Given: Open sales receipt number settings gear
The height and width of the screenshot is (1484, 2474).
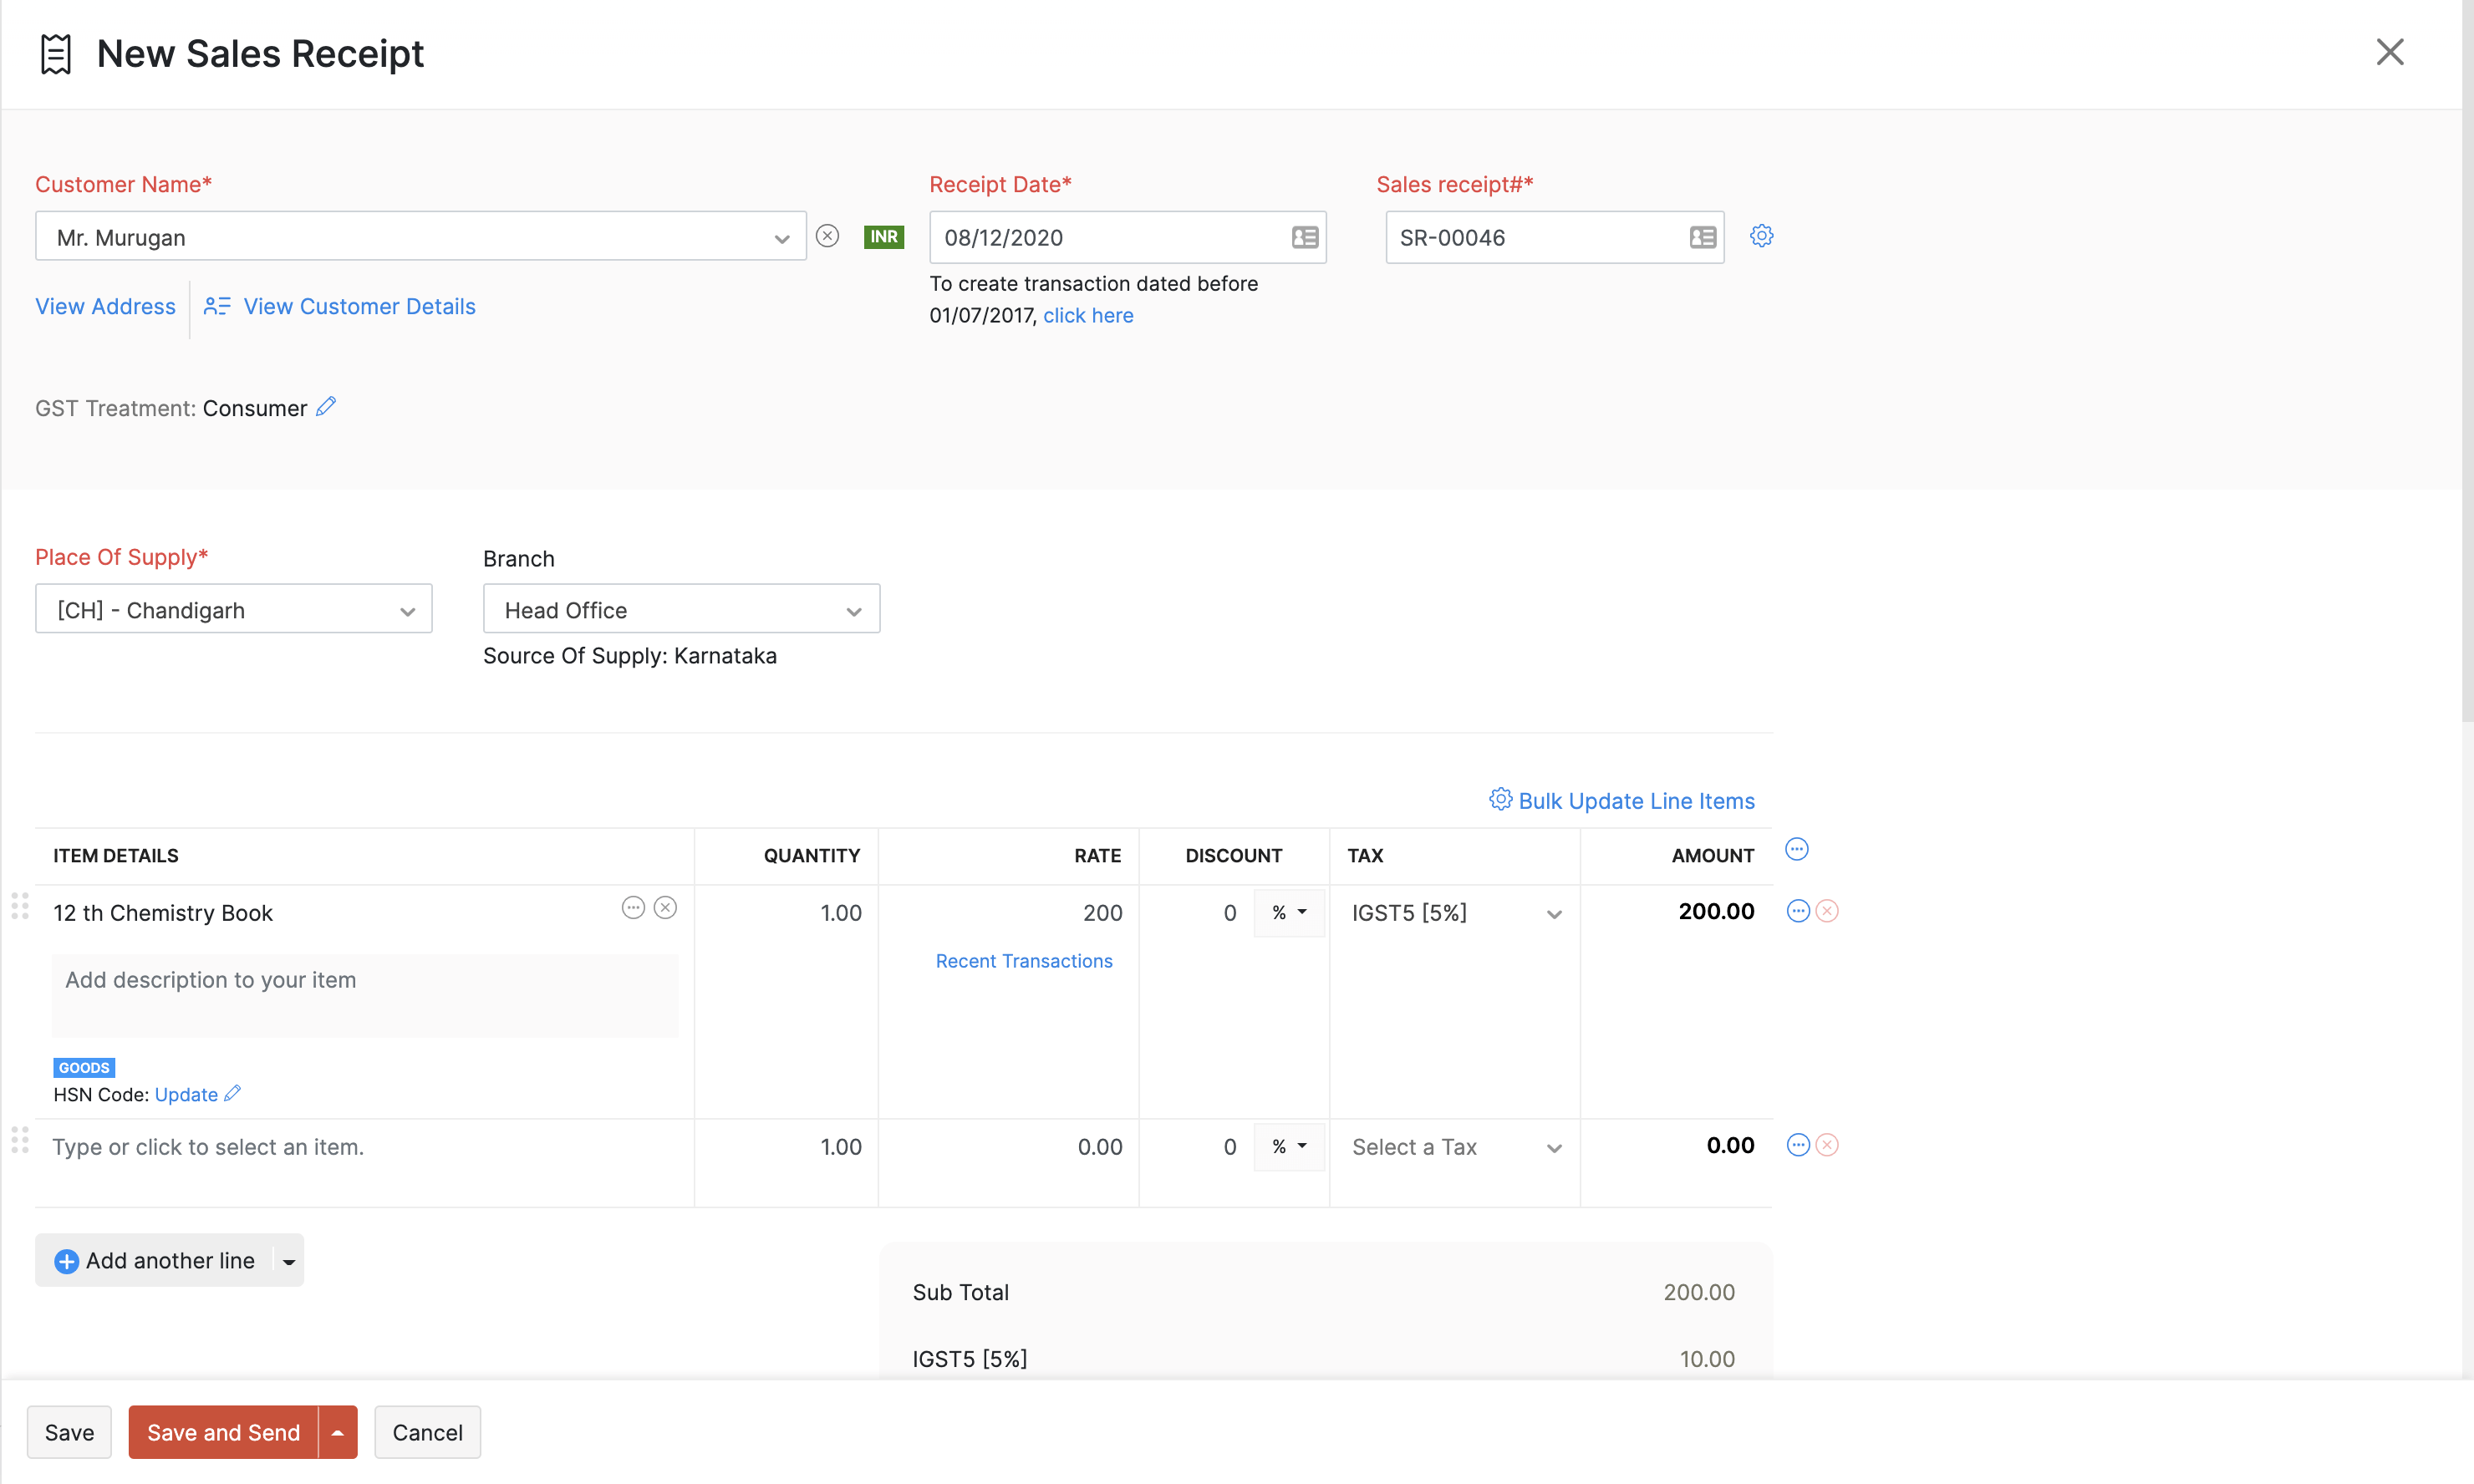Looking at the screenshot, I should [x=1761, y=236].
